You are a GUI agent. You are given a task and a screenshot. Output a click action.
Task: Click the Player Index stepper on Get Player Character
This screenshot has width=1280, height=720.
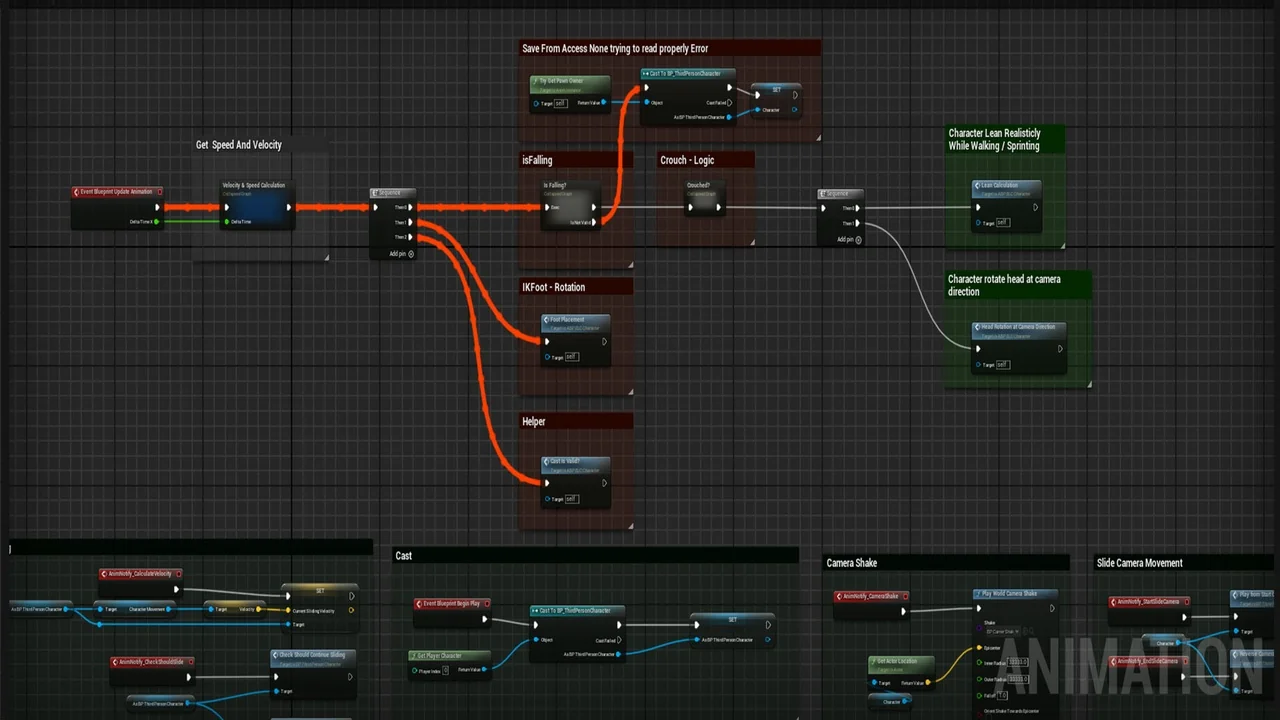pyautogui.click(x=446, y=671)
